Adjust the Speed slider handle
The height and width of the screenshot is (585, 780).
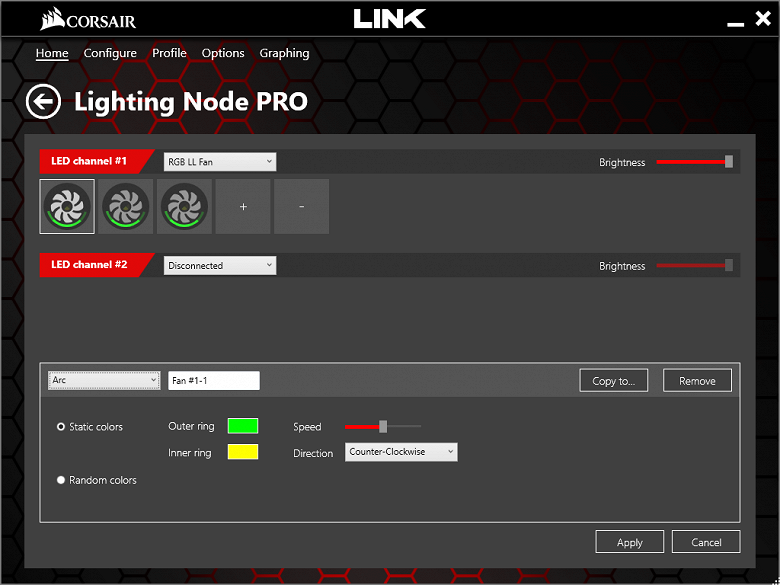[x=383, y=426]
